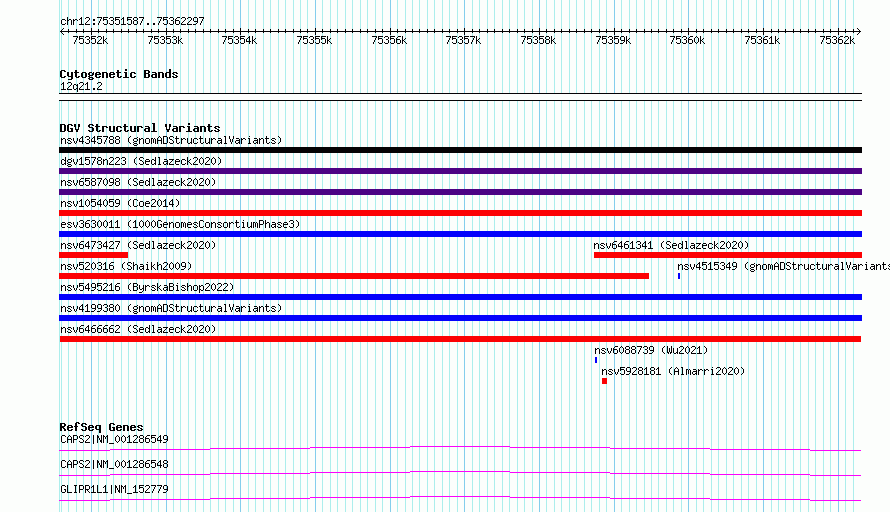890x512 pixels.
Task: Select the small red nsv5928181 square
Action: (x=604, y=381)
